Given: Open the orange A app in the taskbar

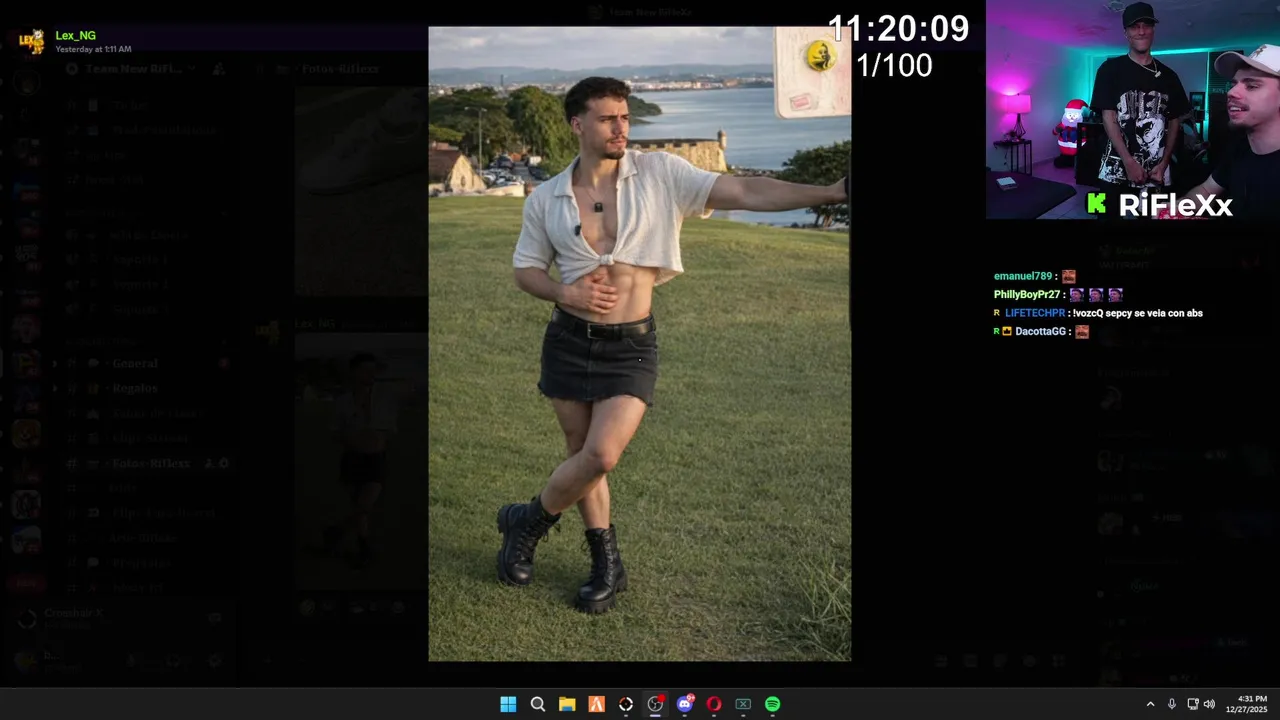Looking at the screenshot, I should [596, 704].
